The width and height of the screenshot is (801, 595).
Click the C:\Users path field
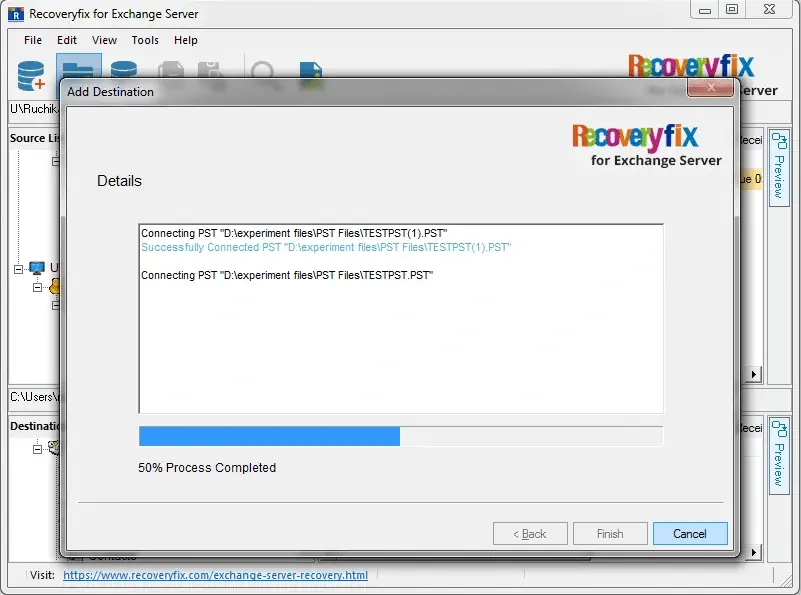coord(34,397)
